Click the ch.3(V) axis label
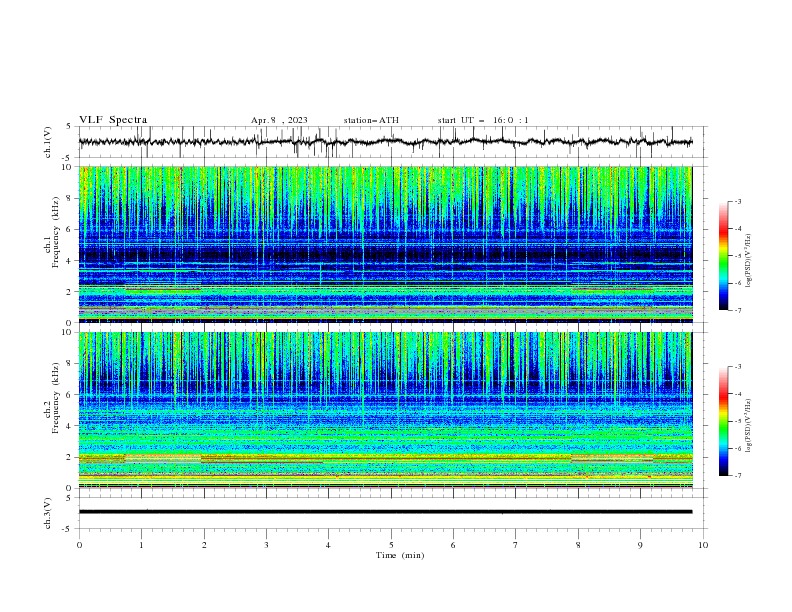The height and width of the screenshot is (612, 792). click(x=48, y=513)
